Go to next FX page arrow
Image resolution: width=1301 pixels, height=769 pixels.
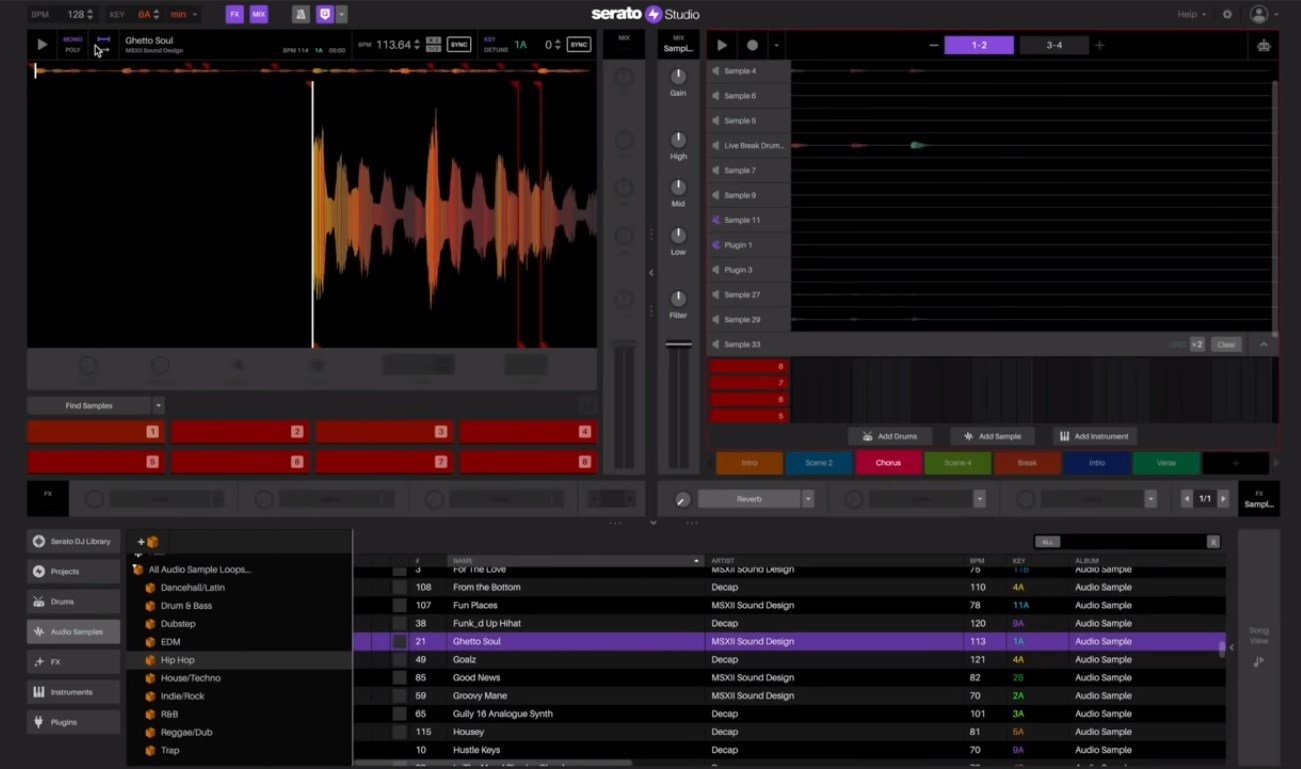coord(1223,498)
